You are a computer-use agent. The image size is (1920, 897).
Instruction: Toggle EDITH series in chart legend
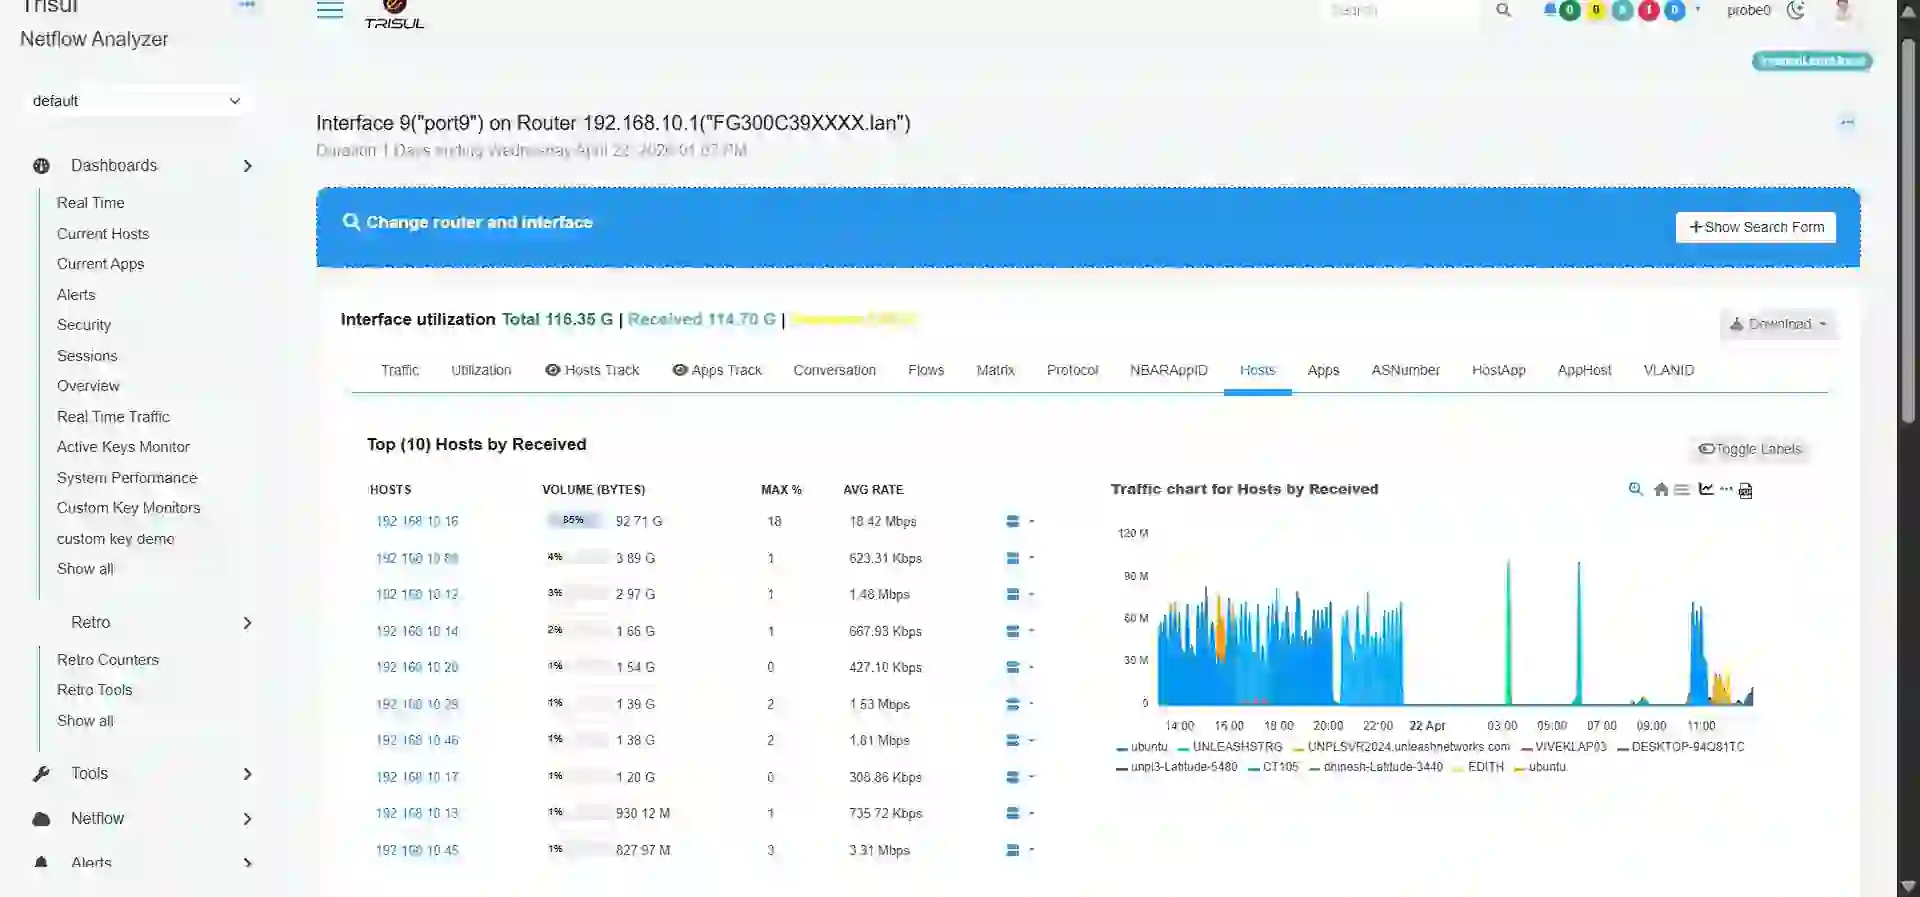pyautogui.click(x=1478, y=767)
